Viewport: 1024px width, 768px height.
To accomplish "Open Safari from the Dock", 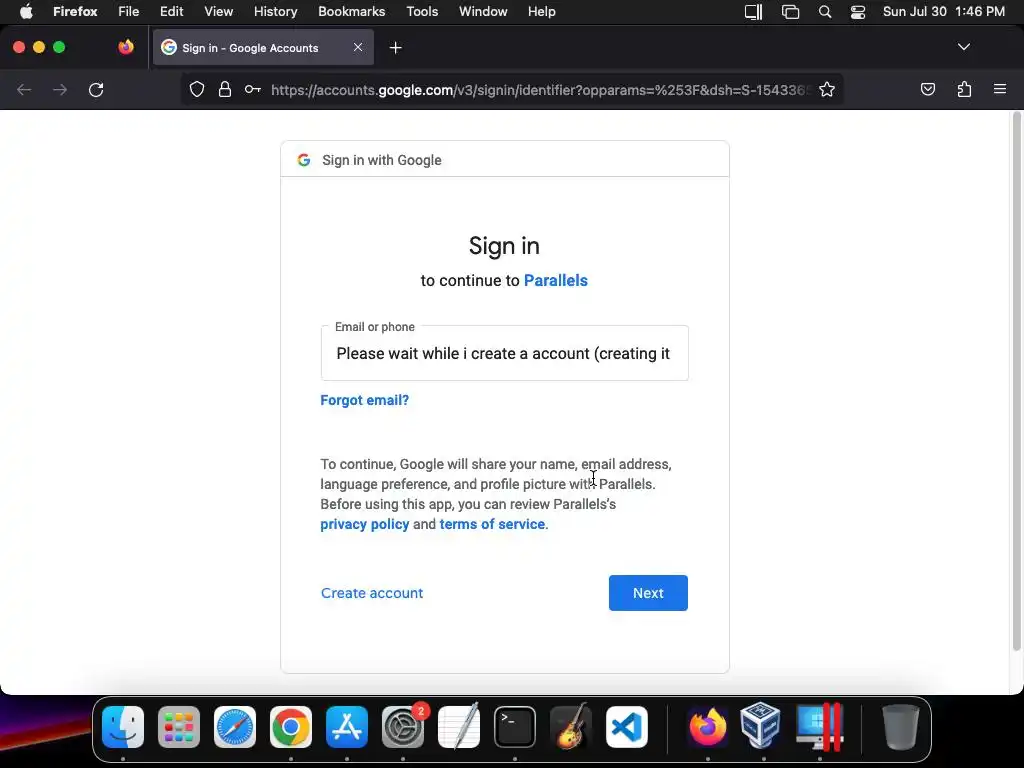I will click(235, 727).
